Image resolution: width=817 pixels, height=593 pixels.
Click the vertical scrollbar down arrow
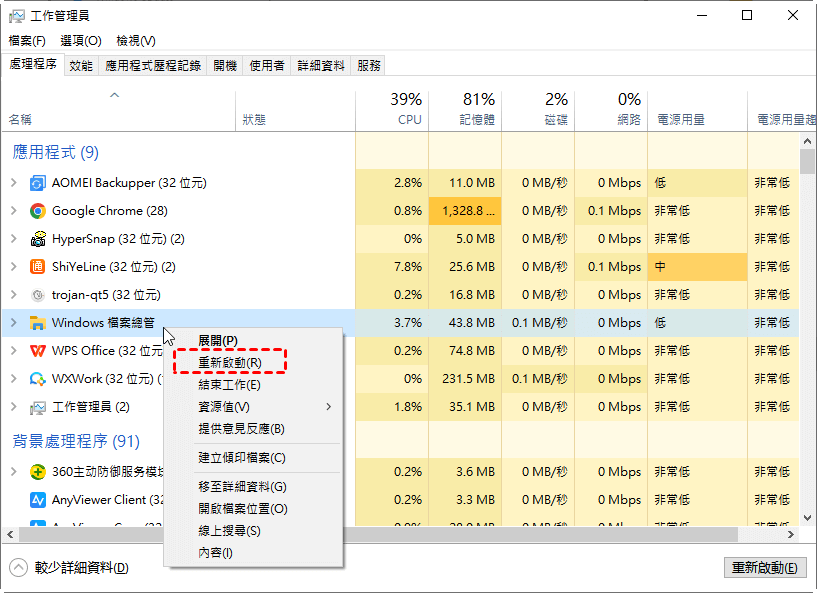(x=808, y=517)
